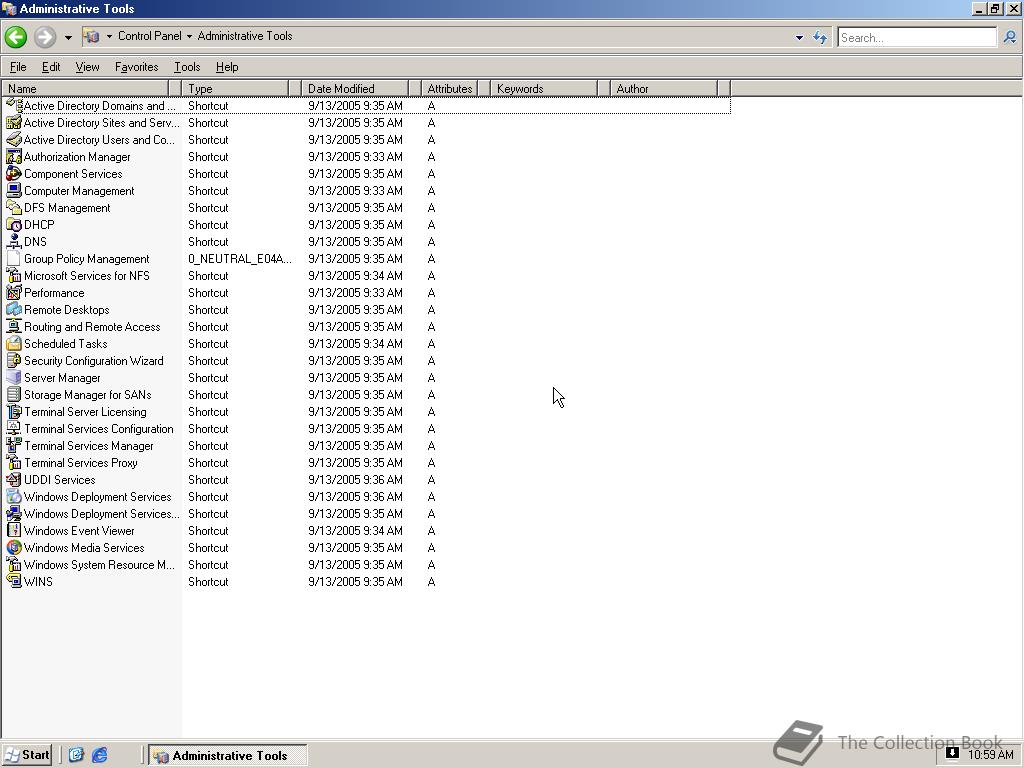Click the Active Directory Sites and Services icon
This screenshot has height=768, width=1024.
(x=14, y=122)
